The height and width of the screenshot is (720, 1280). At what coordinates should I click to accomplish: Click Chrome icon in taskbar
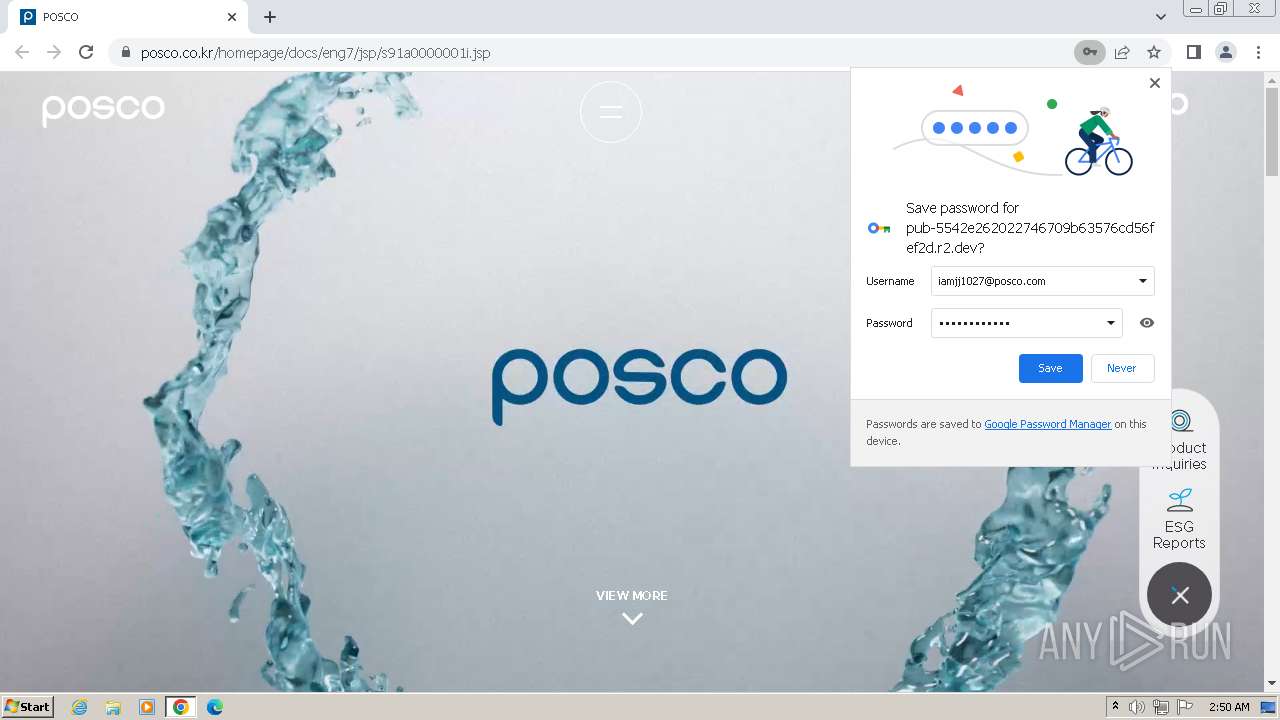(181, 707)
